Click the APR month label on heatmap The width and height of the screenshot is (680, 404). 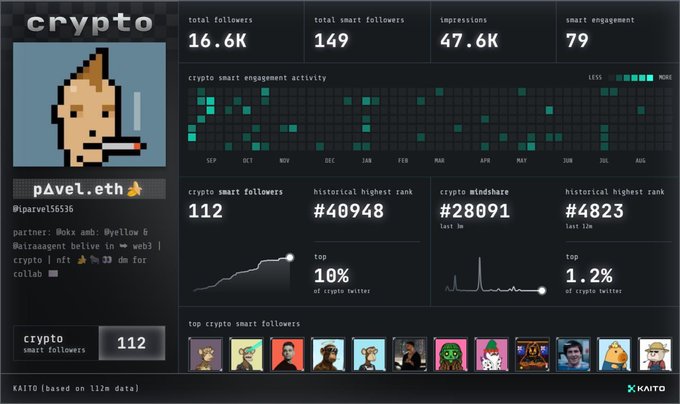[485, 161]
